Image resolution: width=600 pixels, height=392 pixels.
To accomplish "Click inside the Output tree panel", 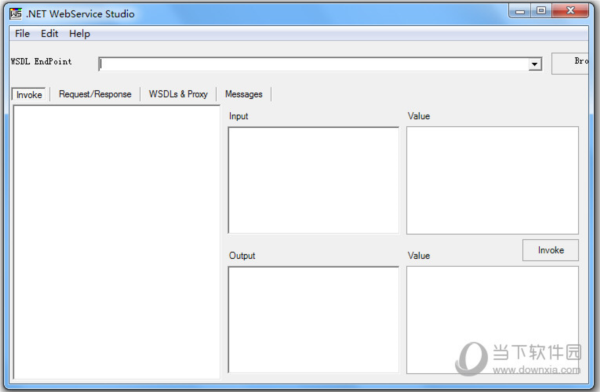I will 313,320.
